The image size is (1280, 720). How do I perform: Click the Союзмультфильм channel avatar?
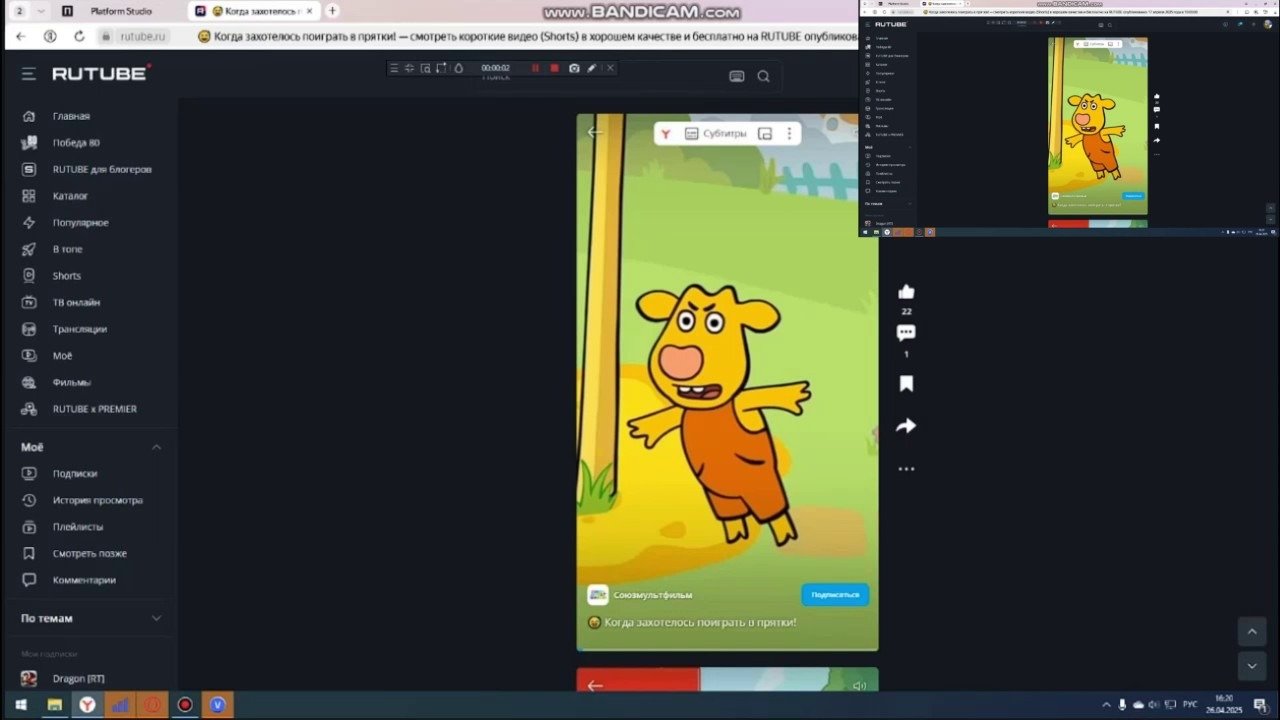pos(598,595)
